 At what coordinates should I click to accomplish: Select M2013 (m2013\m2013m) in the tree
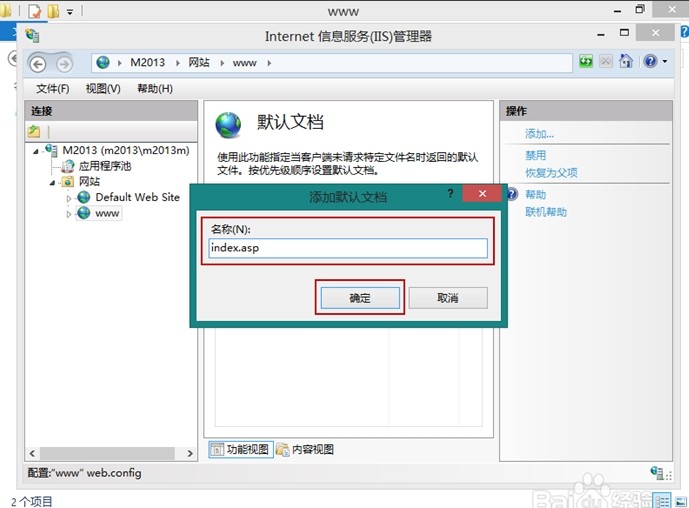126,150
